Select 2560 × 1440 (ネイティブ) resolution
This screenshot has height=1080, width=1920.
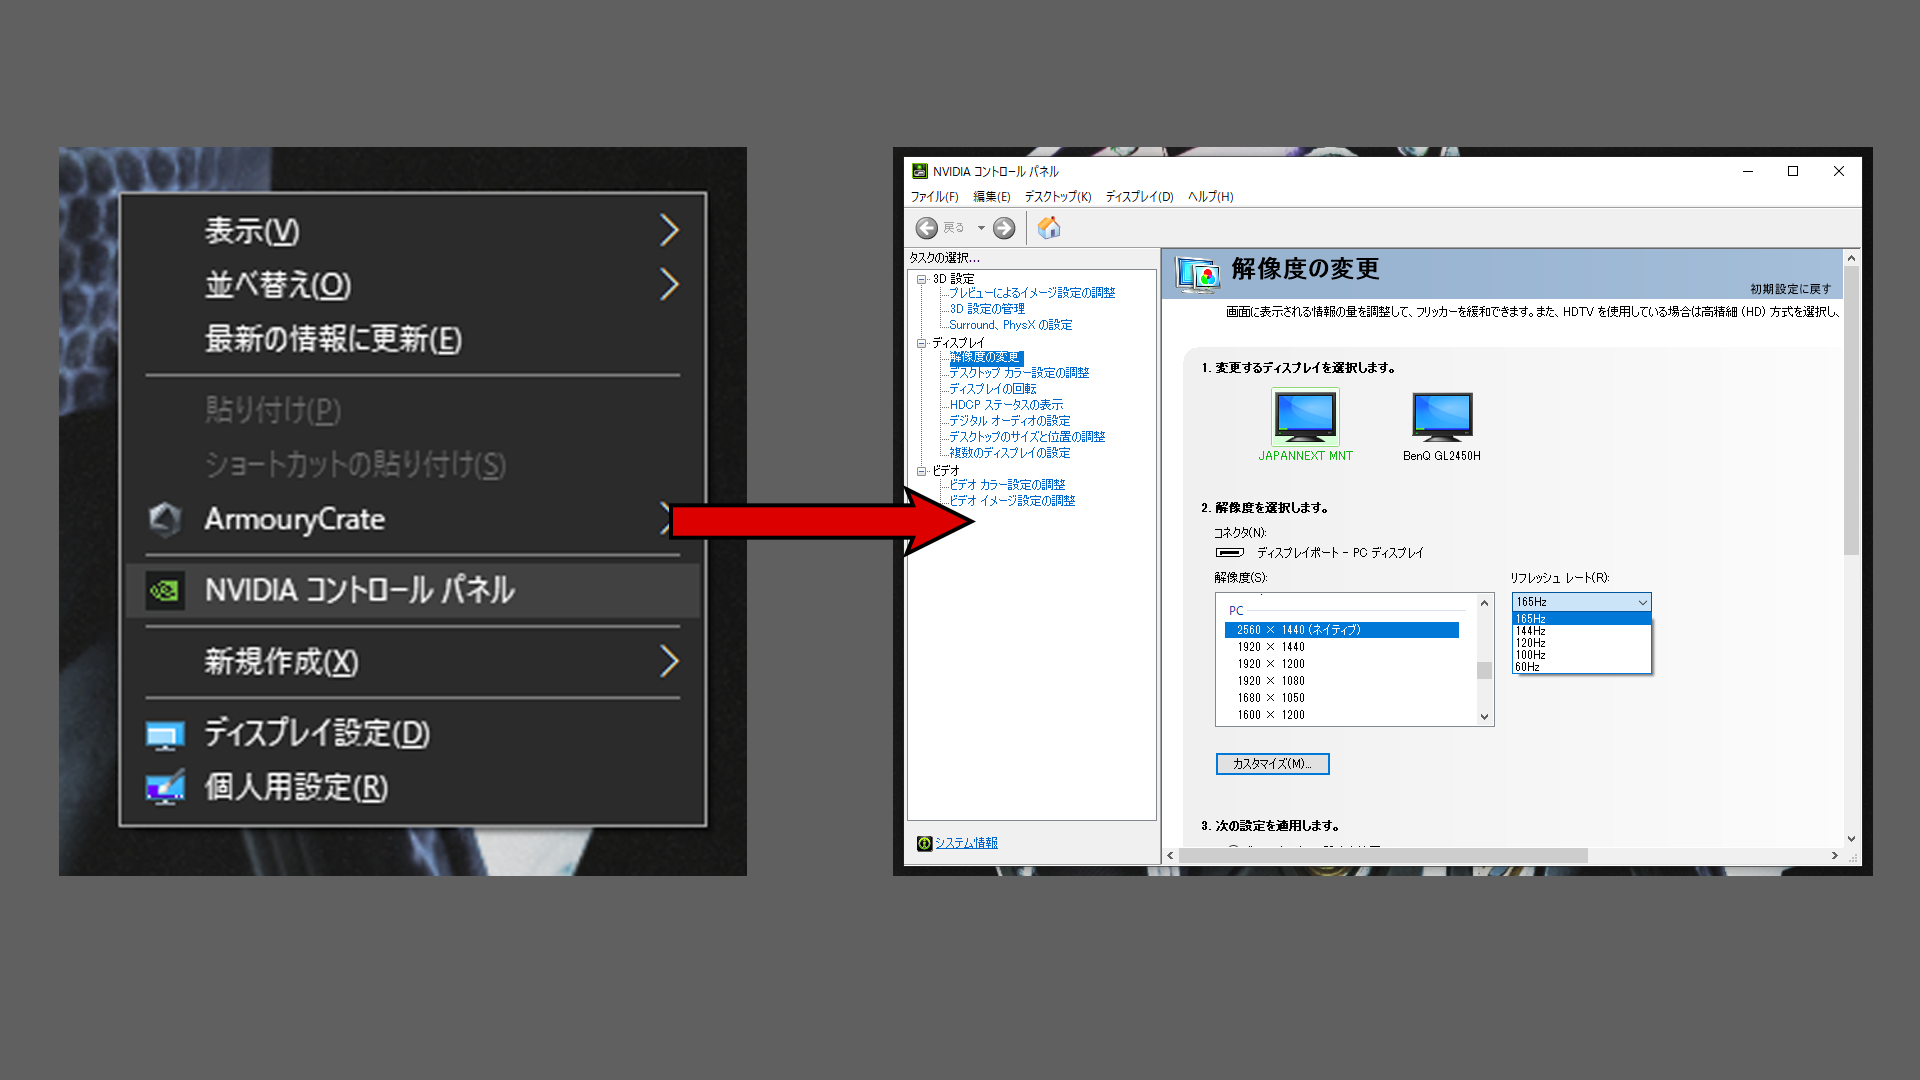point(1342,630)
